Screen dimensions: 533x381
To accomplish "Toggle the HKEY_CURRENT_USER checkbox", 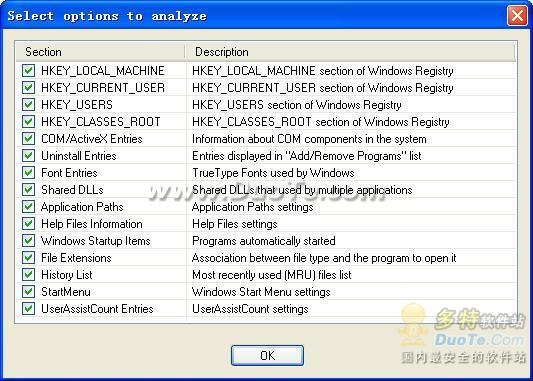I will tap(29, 88).
